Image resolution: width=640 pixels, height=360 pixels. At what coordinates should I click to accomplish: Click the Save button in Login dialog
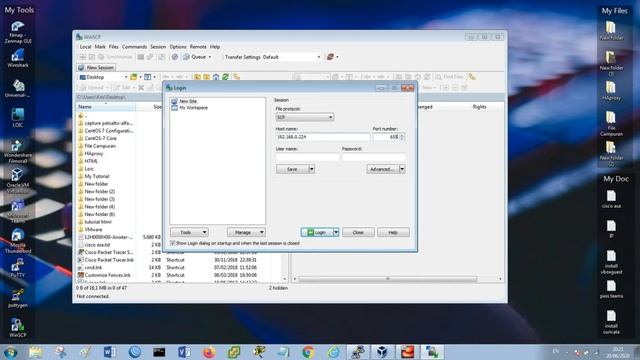(x=292, y=169)
